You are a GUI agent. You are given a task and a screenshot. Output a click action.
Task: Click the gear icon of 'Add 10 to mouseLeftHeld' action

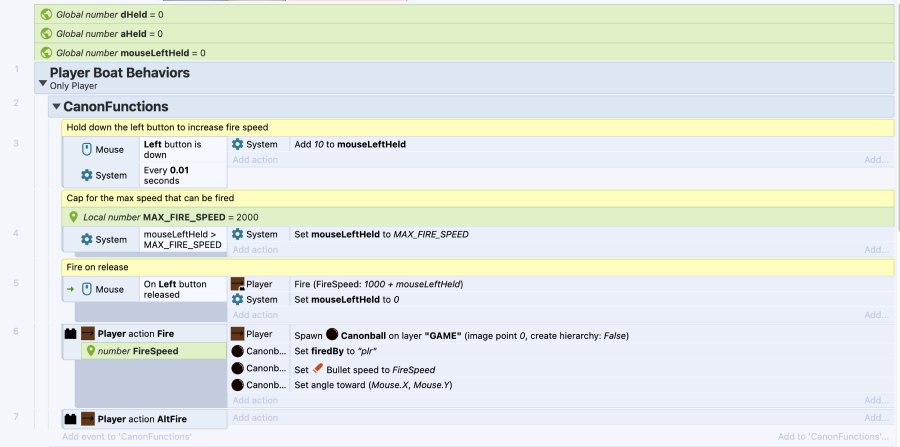(238, 144)
